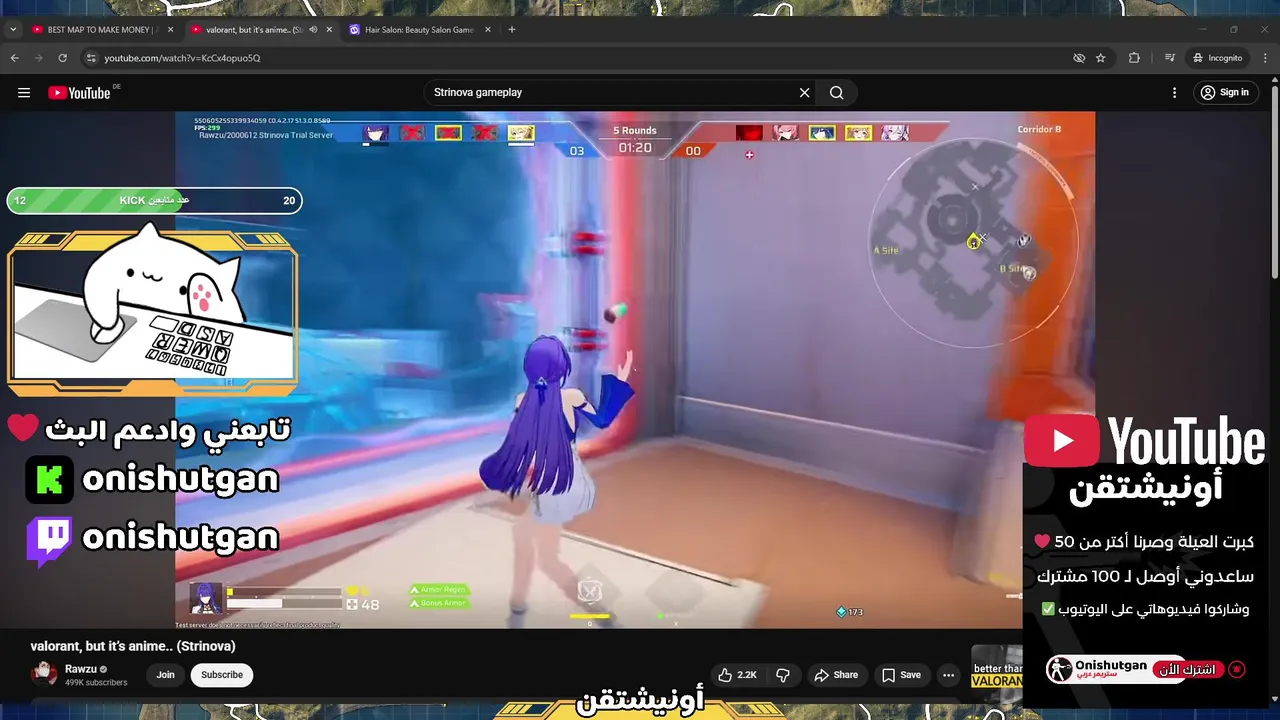Open the Incognito profile indicator
Image resolution: width=1280 pixels, height=720 pixels.
coord(1217,58)
